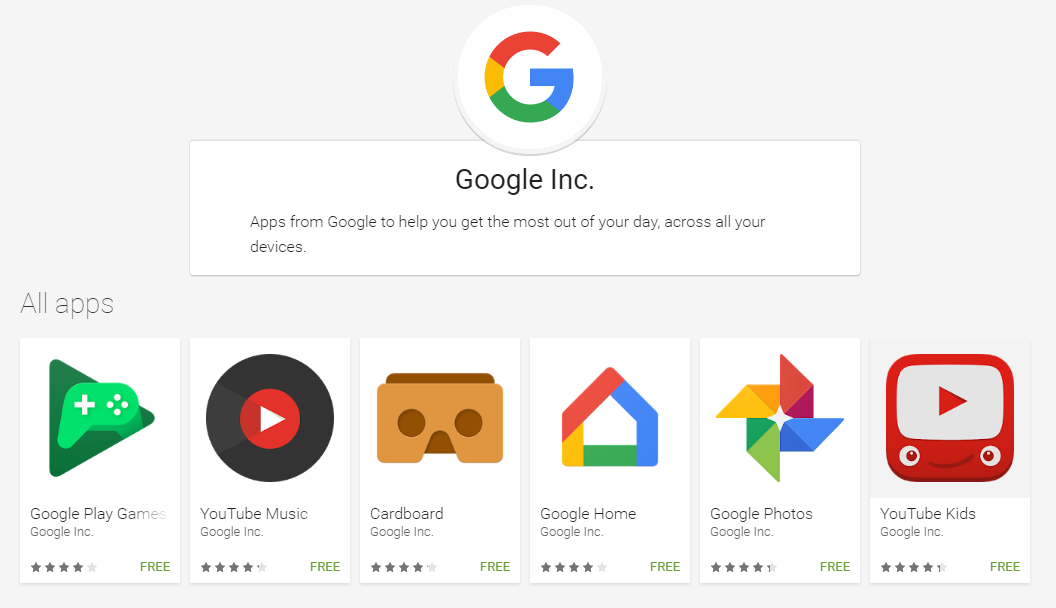Click FREE button on Google Home card

pos(665,567)
